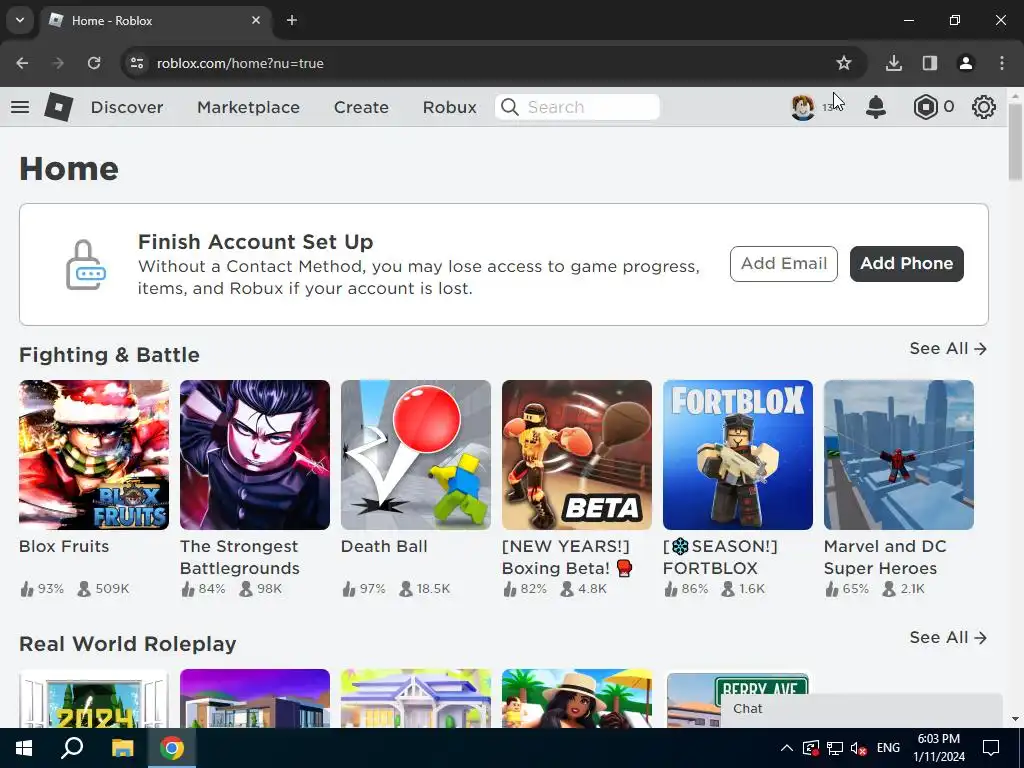Bookmark this page with the star

tap(844, 63)
